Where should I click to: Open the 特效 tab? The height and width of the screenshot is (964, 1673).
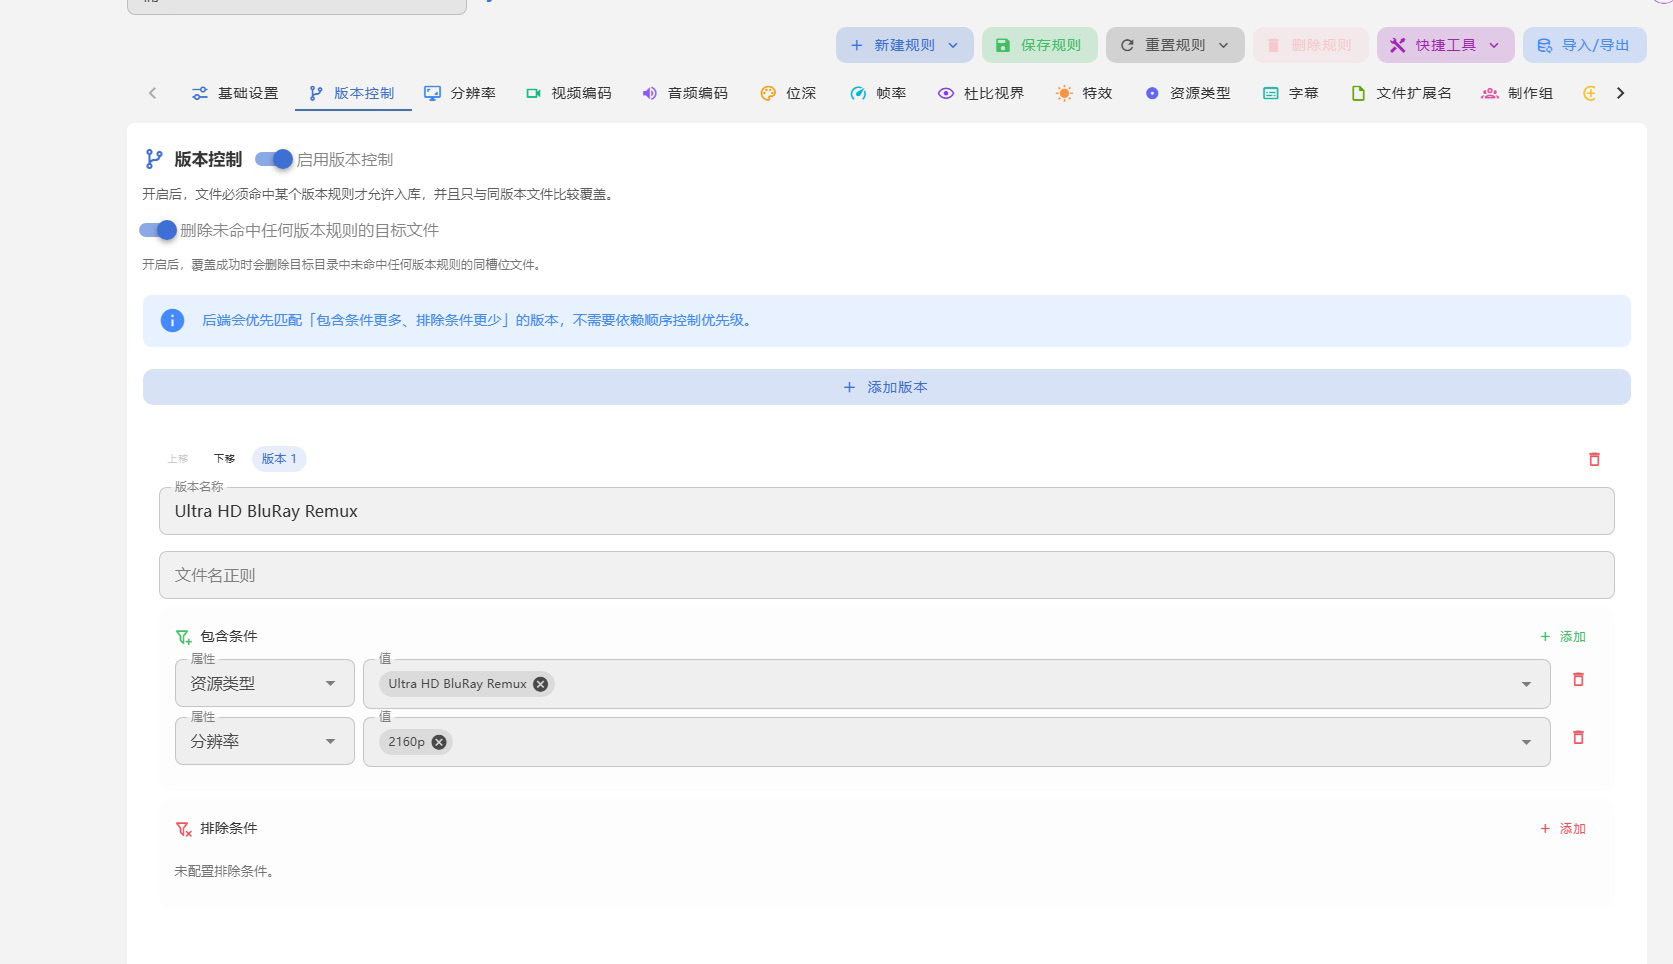point(1084,93)
